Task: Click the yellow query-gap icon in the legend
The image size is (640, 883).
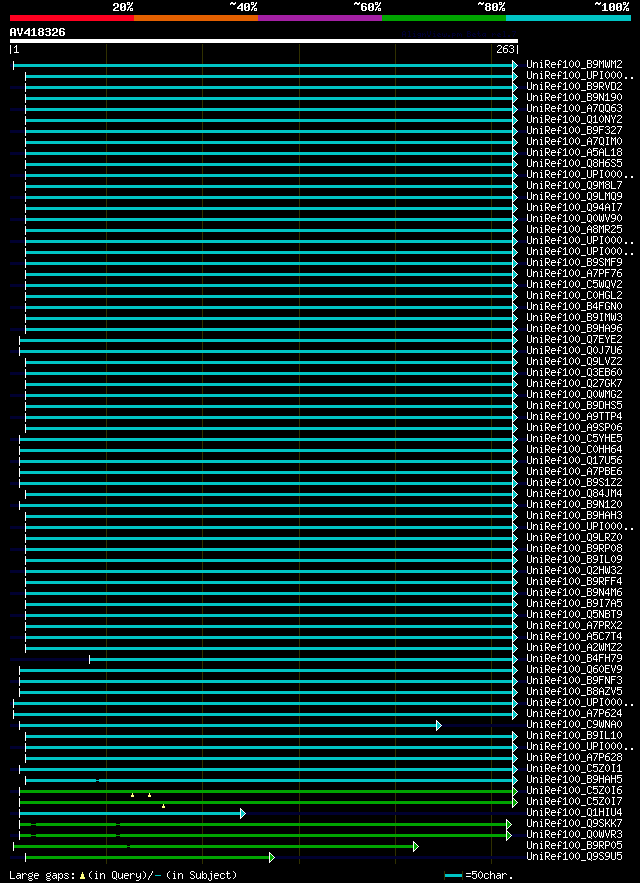Action: pyautogui.click(x=82, y=876)
